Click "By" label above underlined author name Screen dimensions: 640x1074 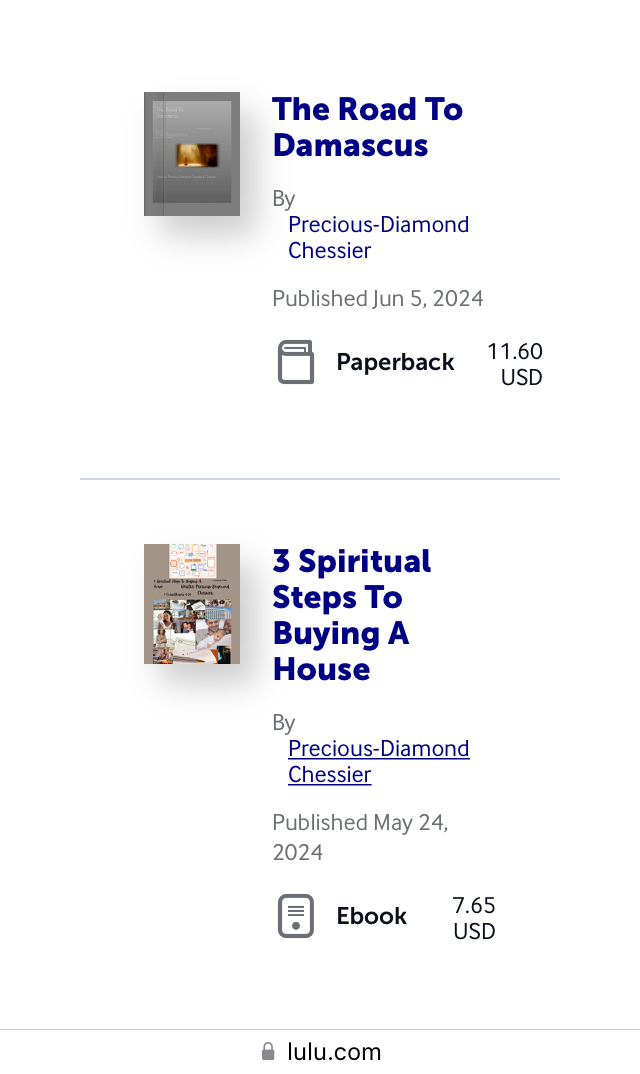pos(284,723)
